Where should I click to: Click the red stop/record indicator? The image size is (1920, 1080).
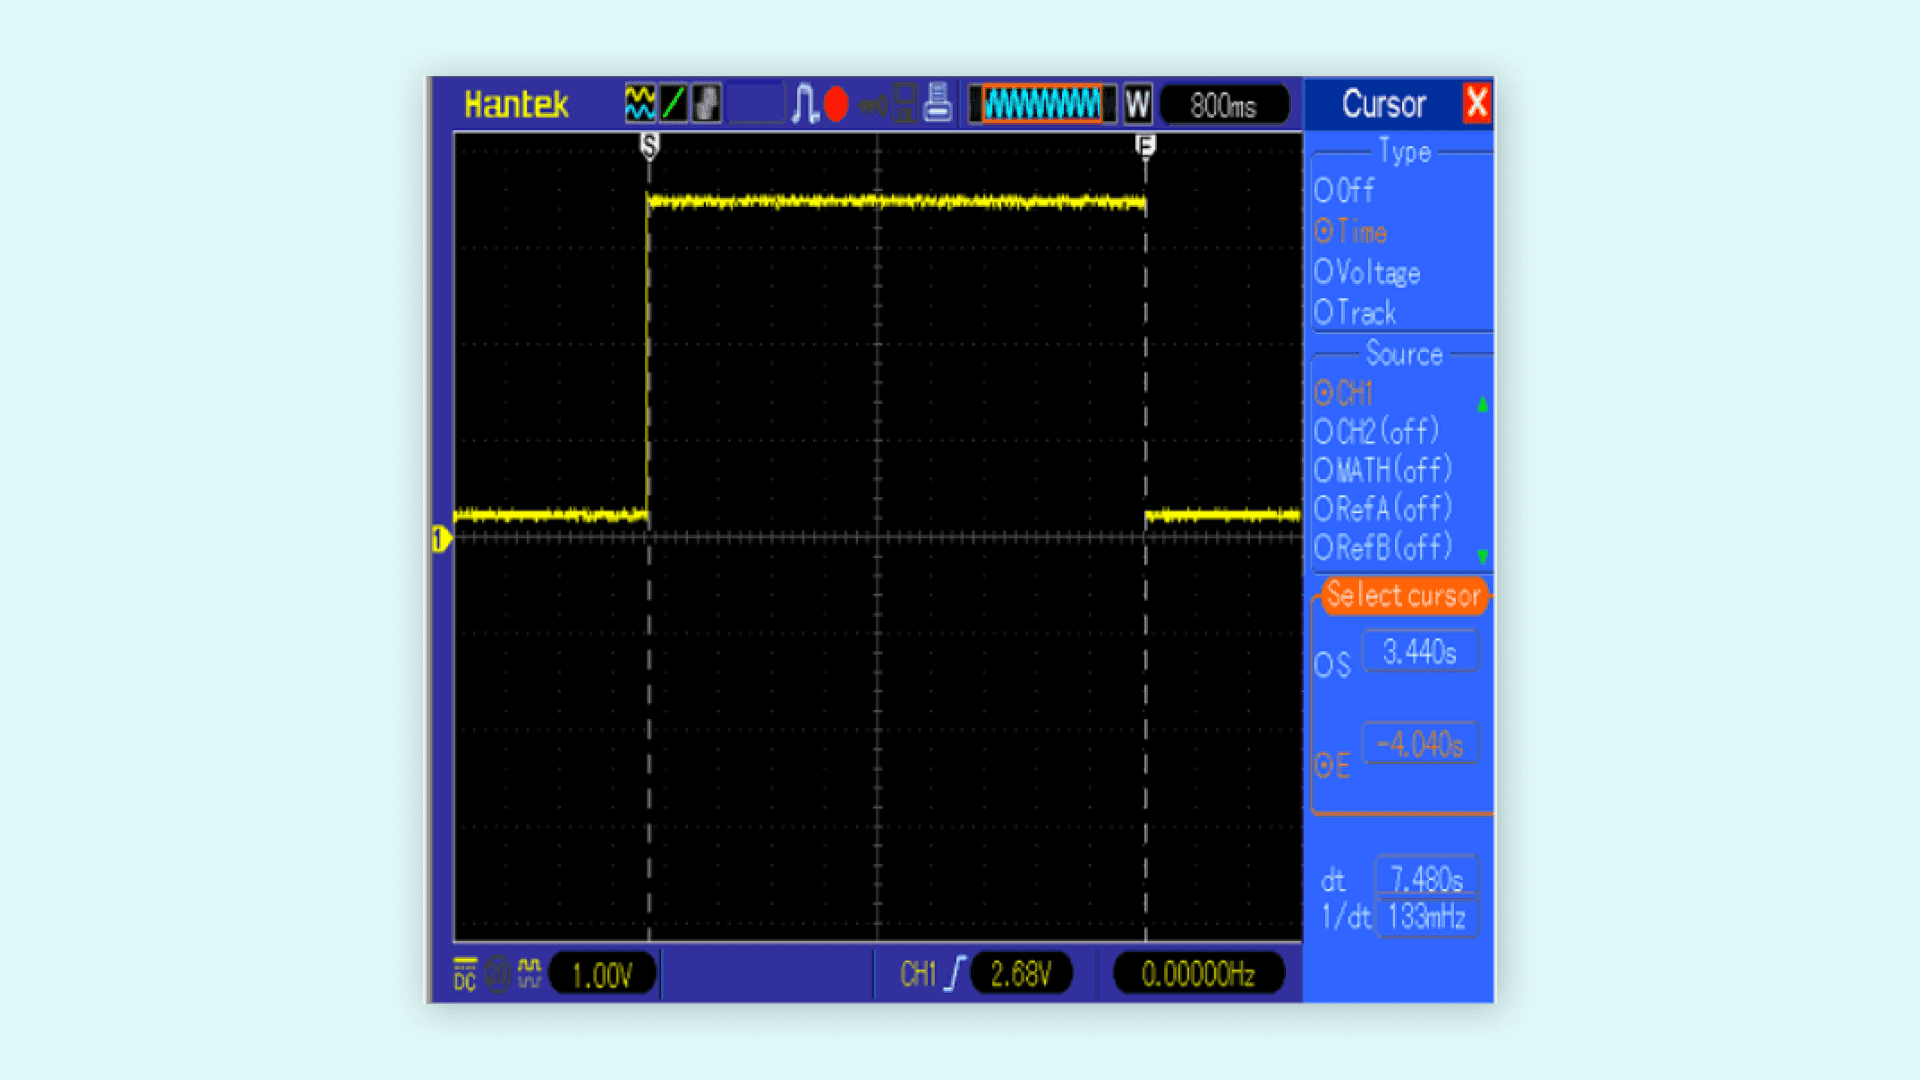[837, 104]
